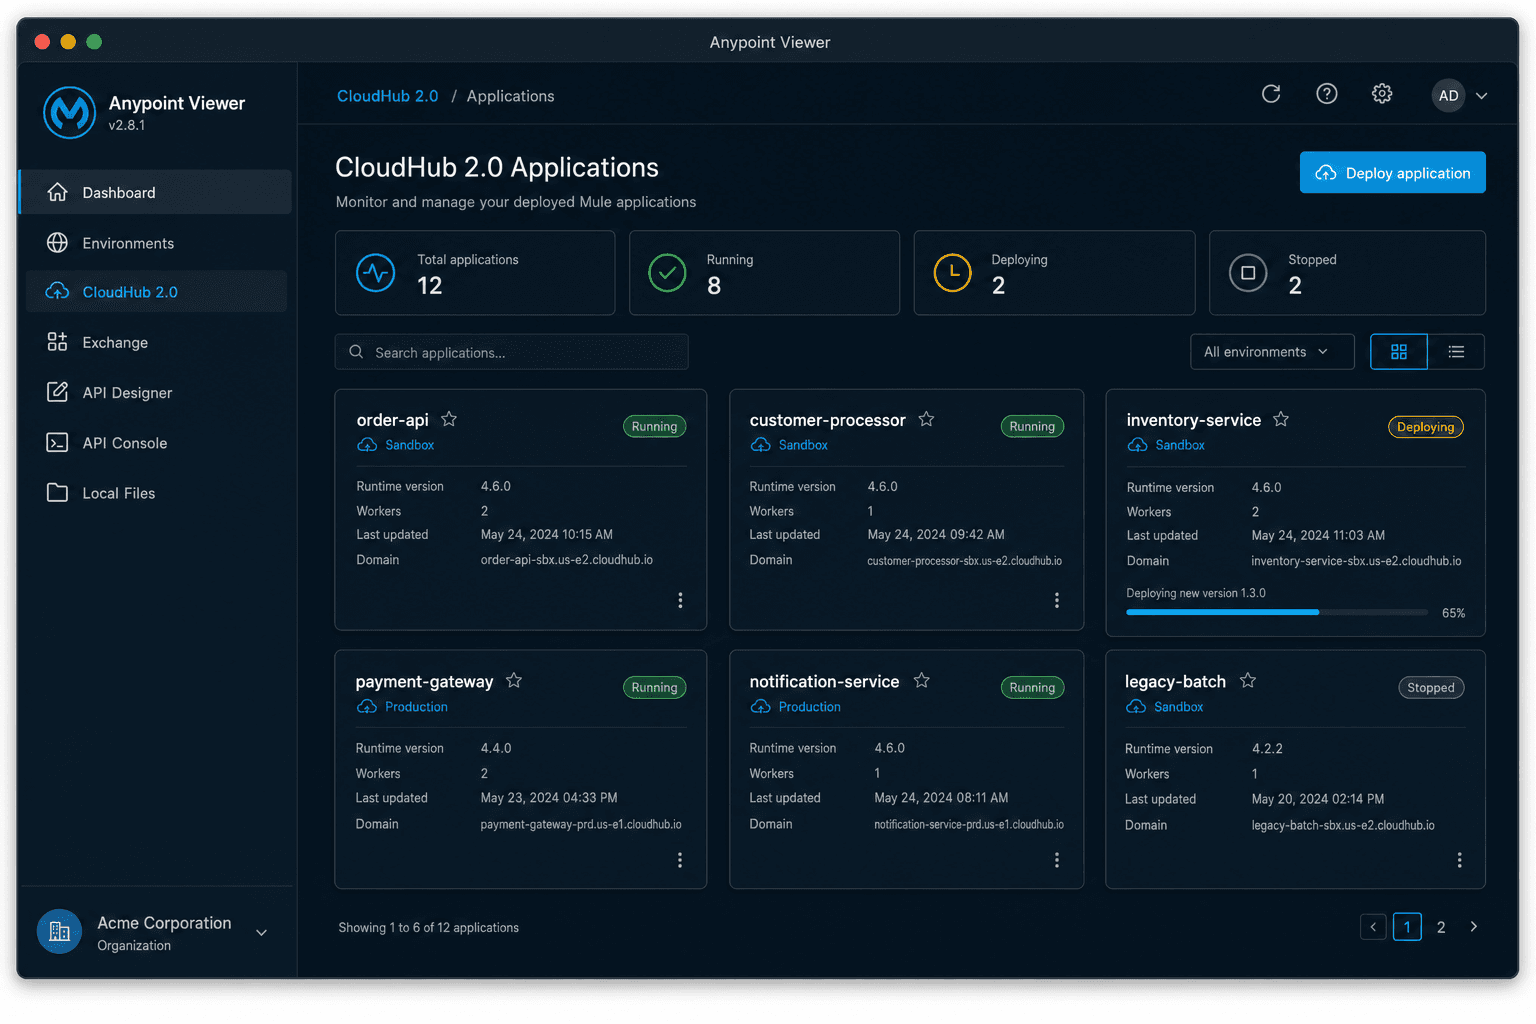Screen dimensions: 1536x1024
Task: Open the order-api application title
Action: click(x=393, y=420)
